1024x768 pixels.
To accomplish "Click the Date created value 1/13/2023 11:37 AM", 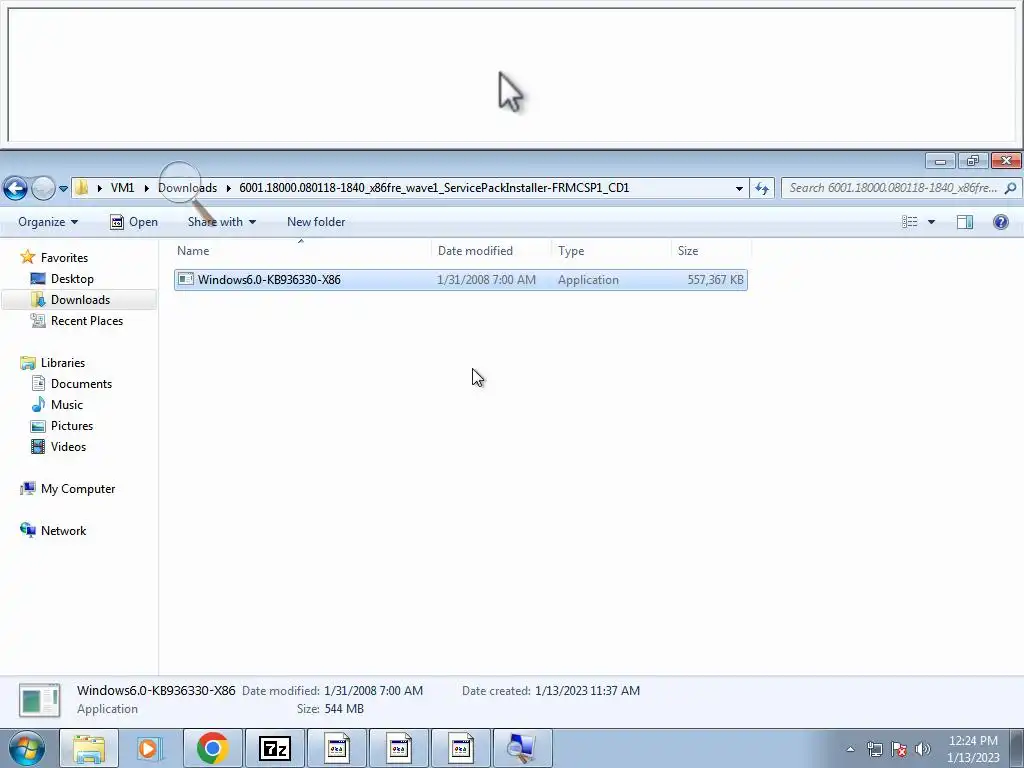I will (587, 691).
